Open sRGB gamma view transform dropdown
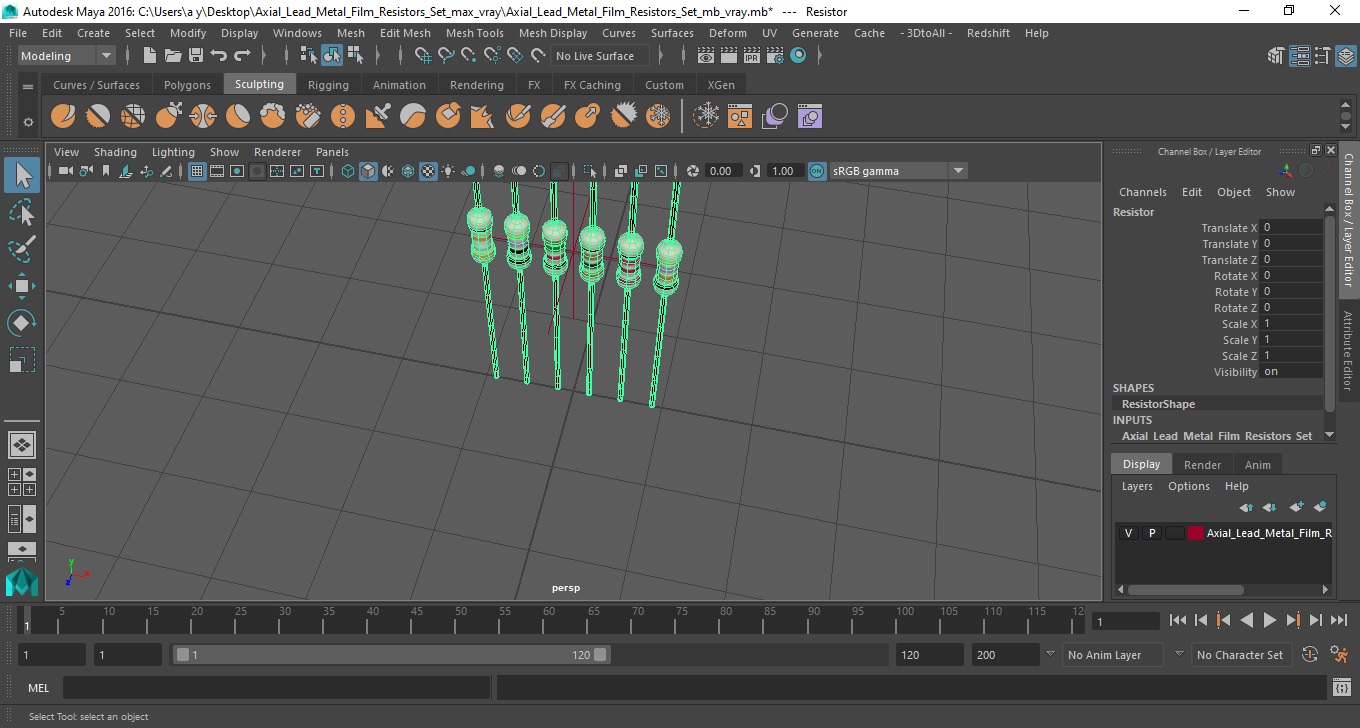 (899, 171)
